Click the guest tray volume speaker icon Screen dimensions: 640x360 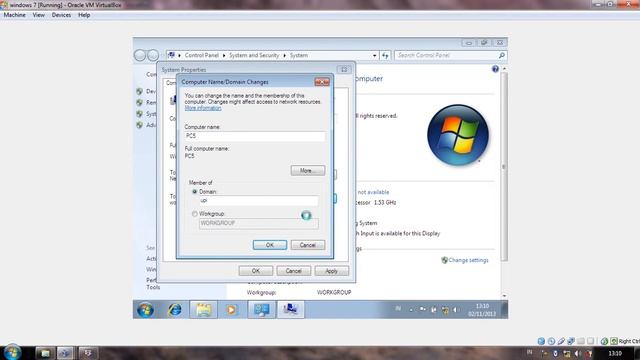coord(456,310)
